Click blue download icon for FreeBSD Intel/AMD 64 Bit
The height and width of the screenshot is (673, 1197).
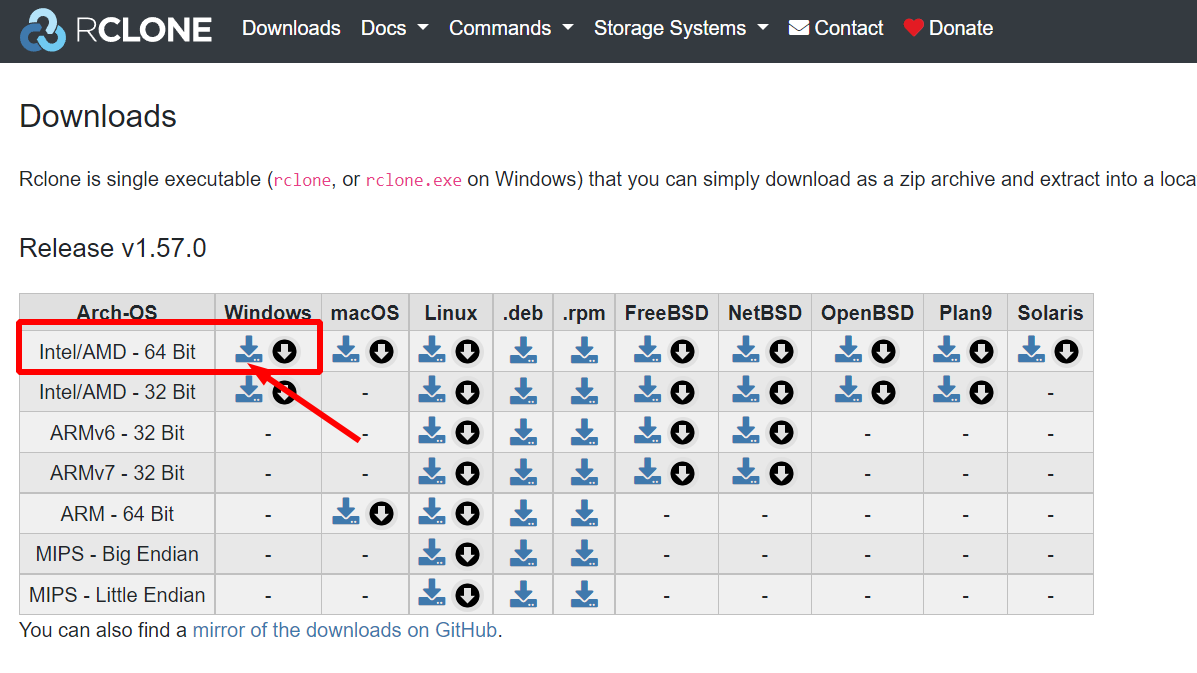[x=647, y=350]
